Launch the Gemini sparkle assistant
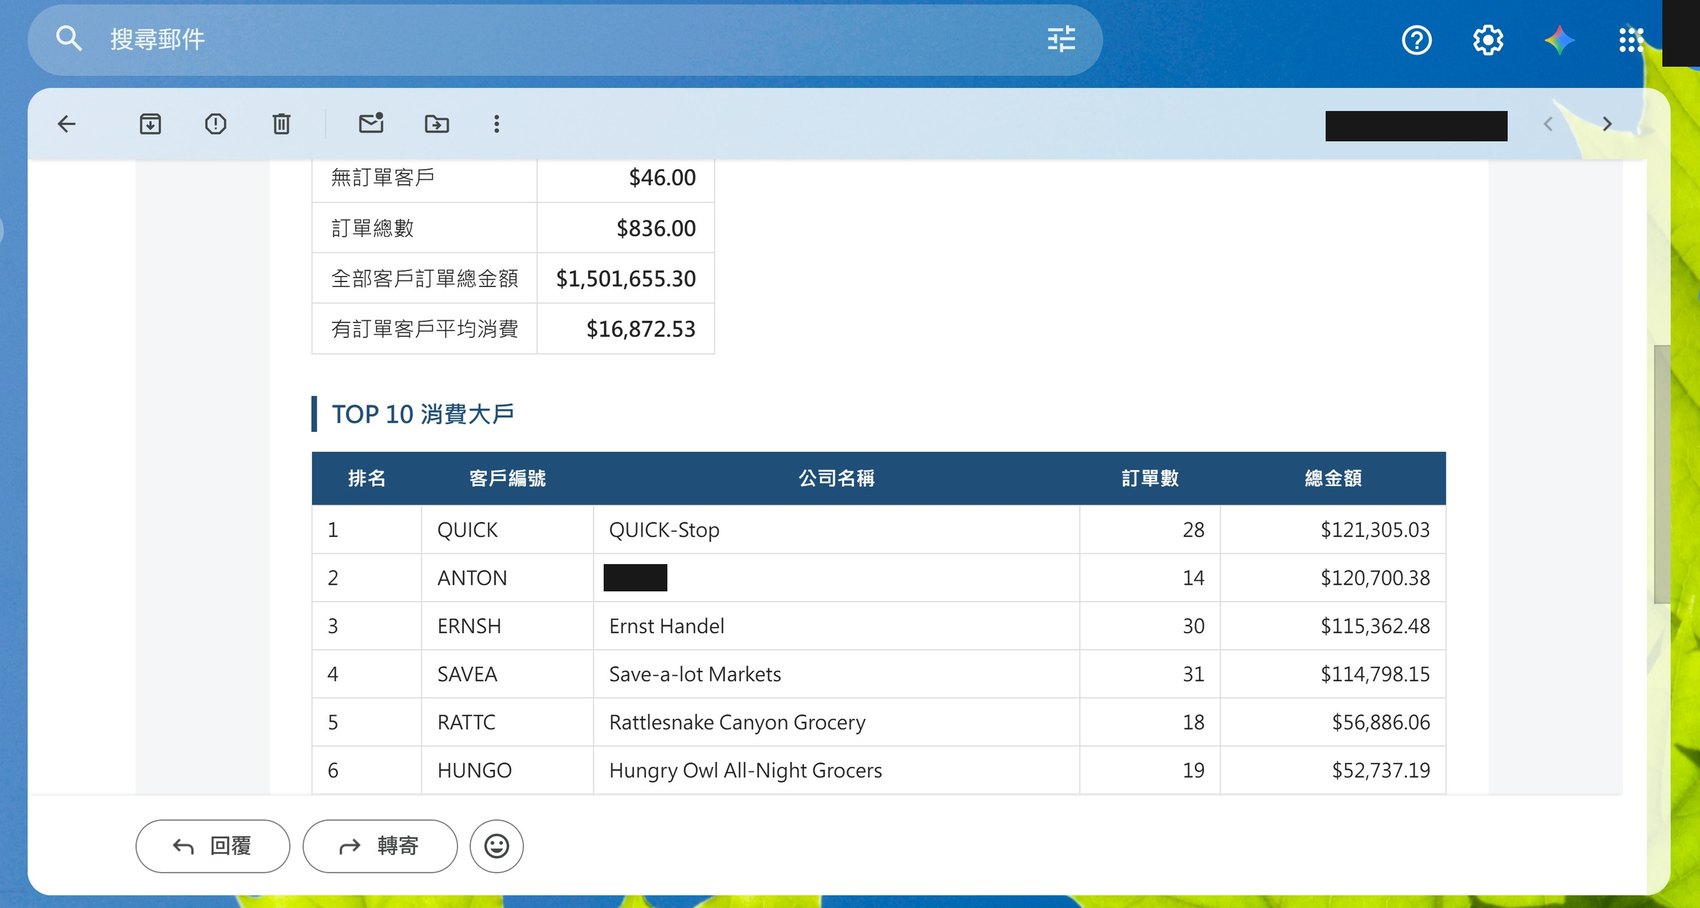The height and width of the screenshot is (908, 1700). coord(1559,40)
